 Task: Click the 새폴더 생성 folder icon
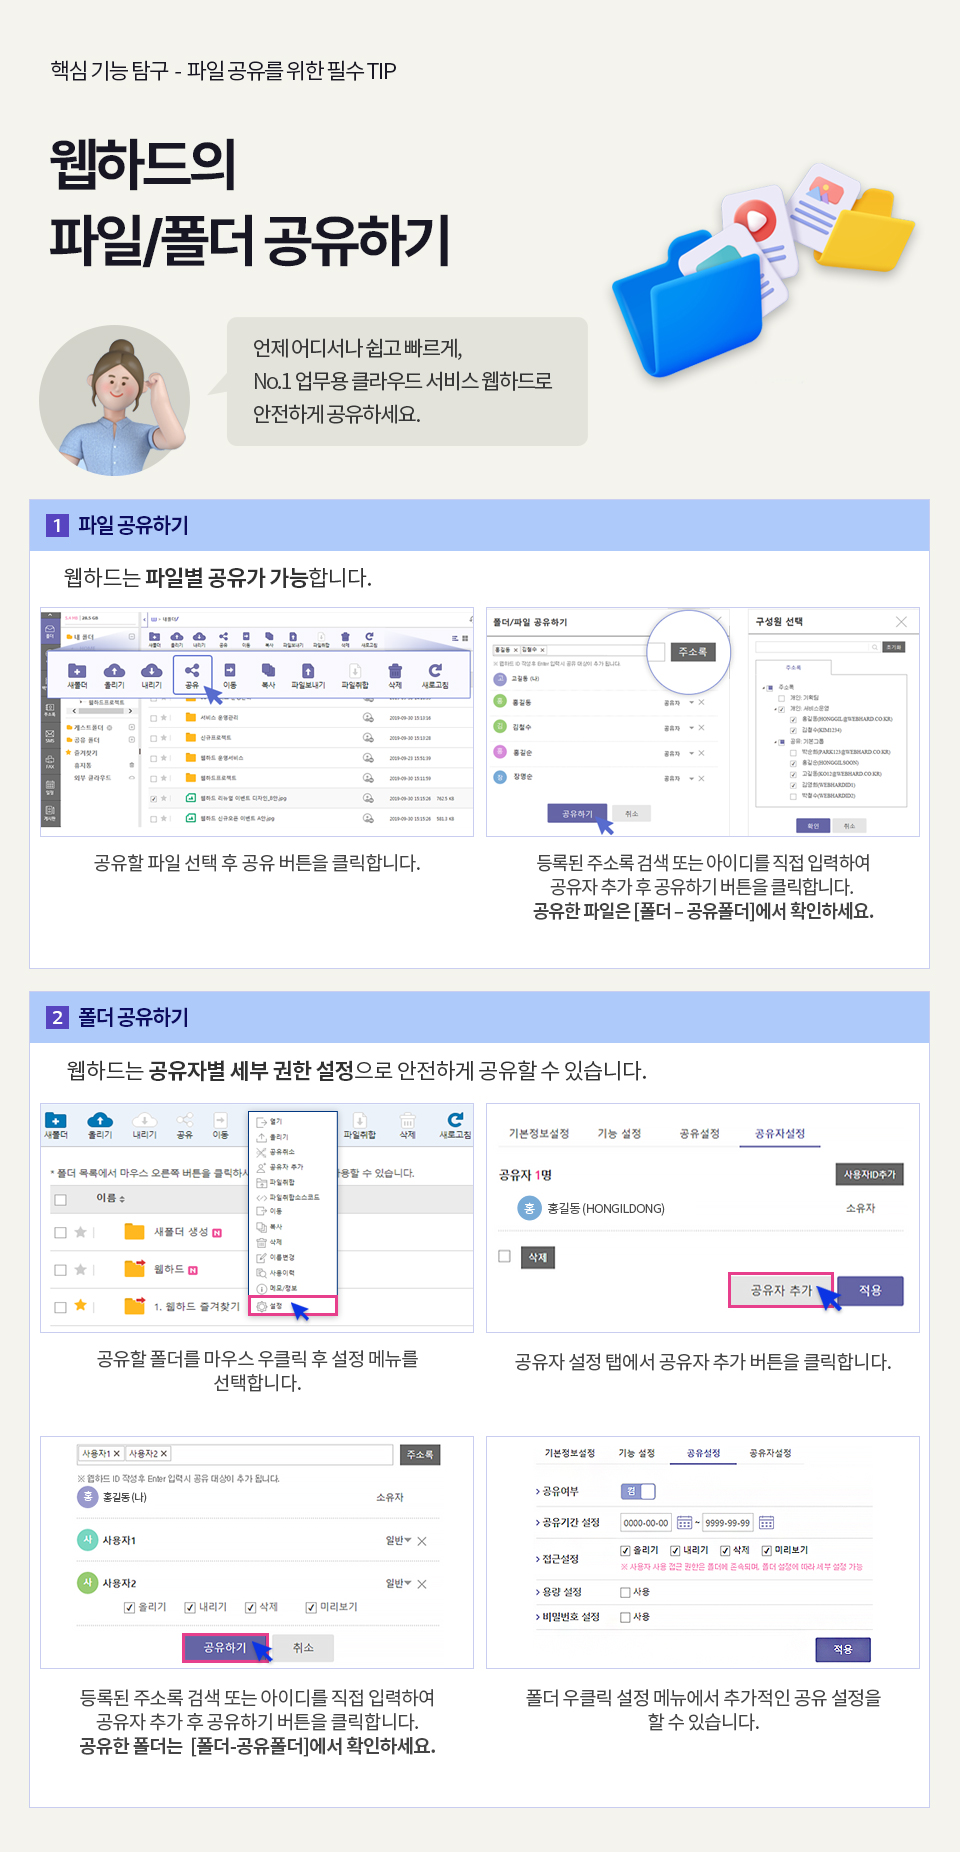pyautogui.click(x=135, y=1232)
